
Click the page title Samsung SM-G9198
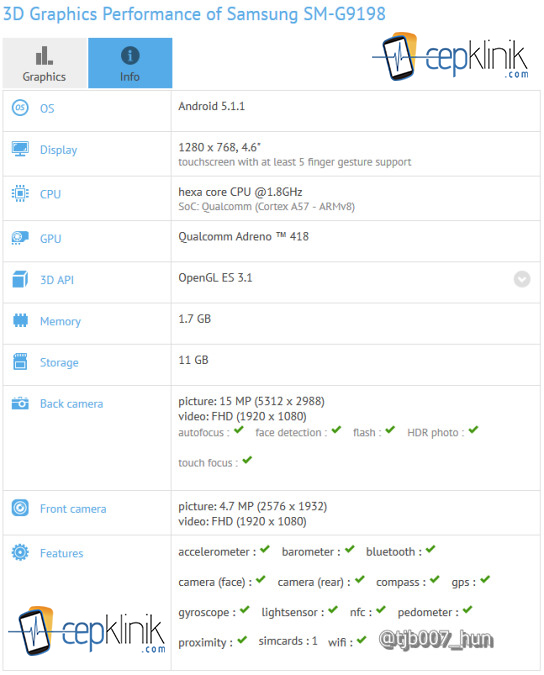coord(306,14)
